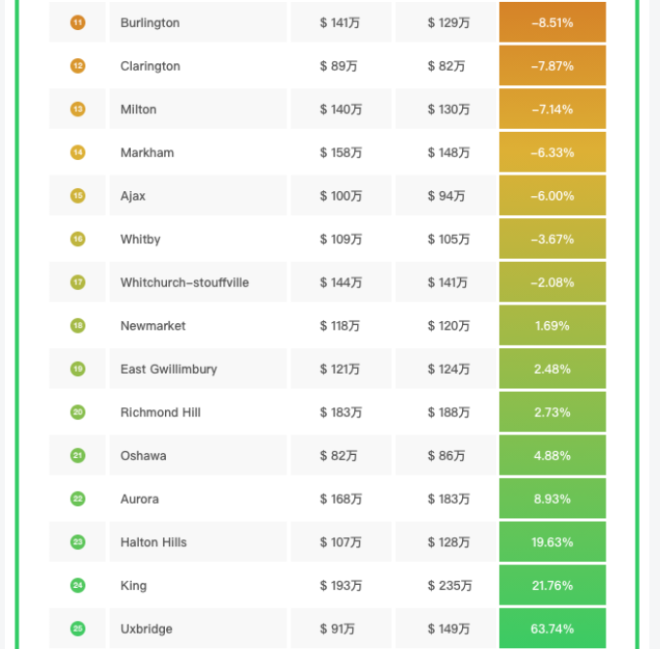This screenshot has width=660, height=649.
Task: Open the Clarington city name
Action: click(150, 66)
